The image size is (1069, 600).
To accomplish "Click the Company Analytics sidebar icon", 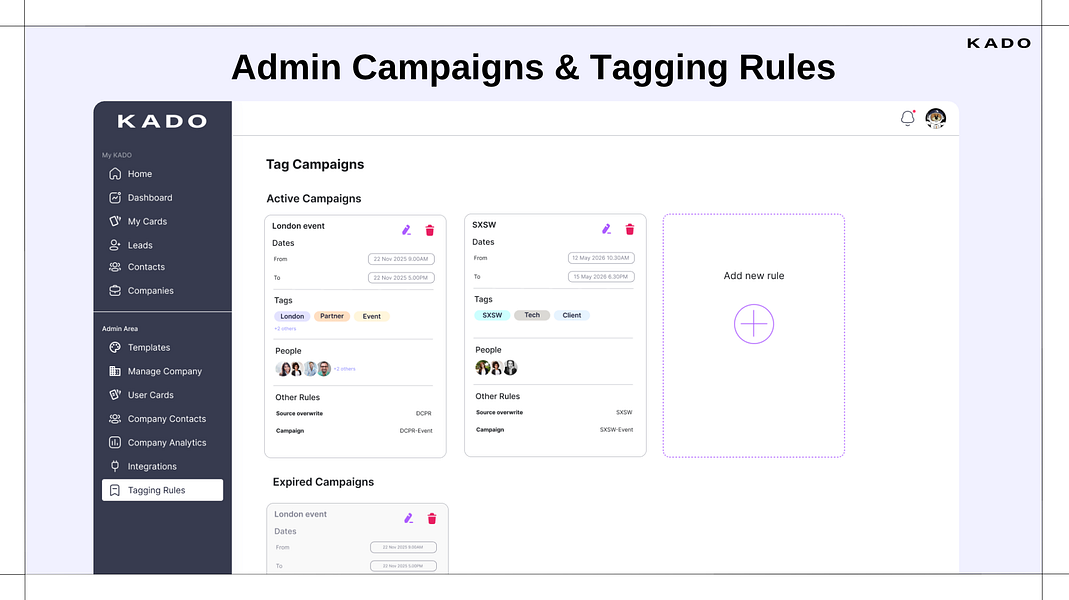I will click(115, 442).
